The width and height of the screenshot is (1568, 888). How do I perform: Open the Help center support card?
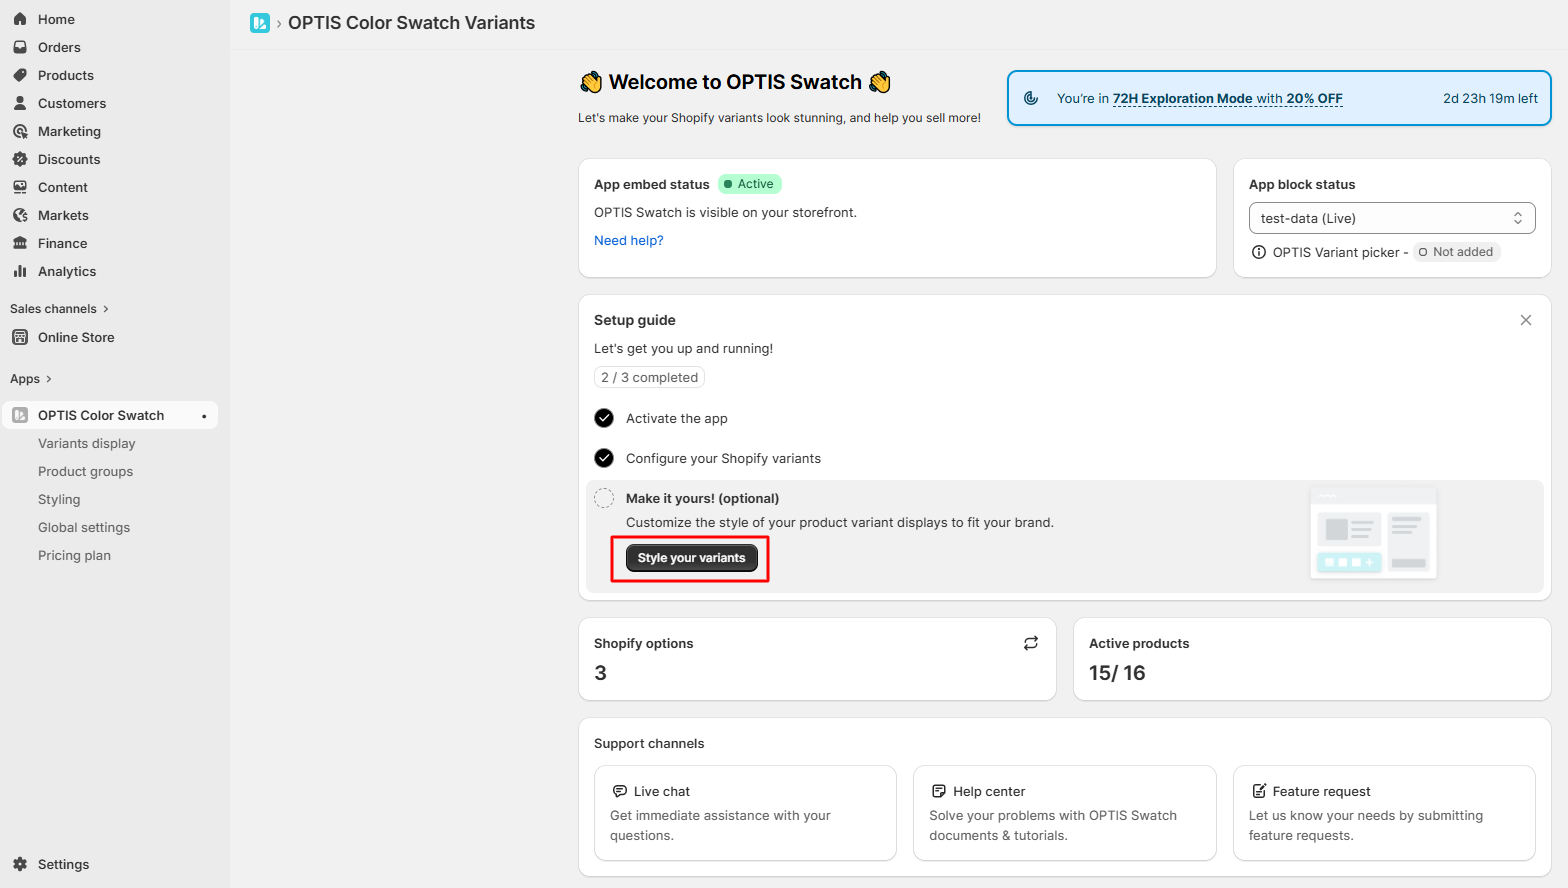click(1065, 813)
